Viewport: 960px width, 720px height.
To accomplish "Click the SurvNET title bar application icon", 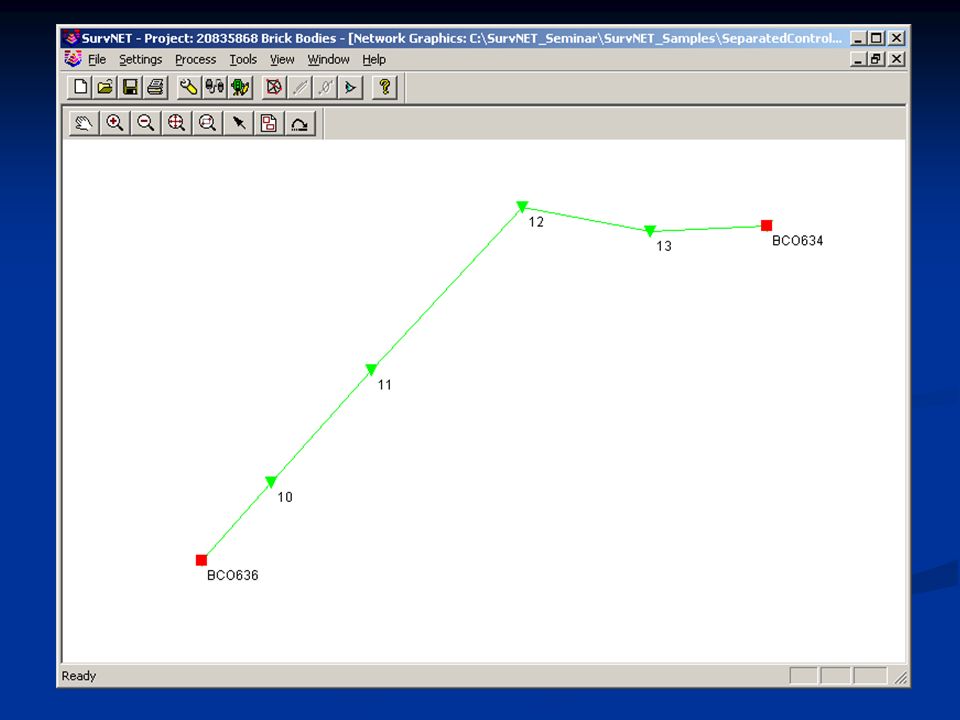I will tap(71, 37).
